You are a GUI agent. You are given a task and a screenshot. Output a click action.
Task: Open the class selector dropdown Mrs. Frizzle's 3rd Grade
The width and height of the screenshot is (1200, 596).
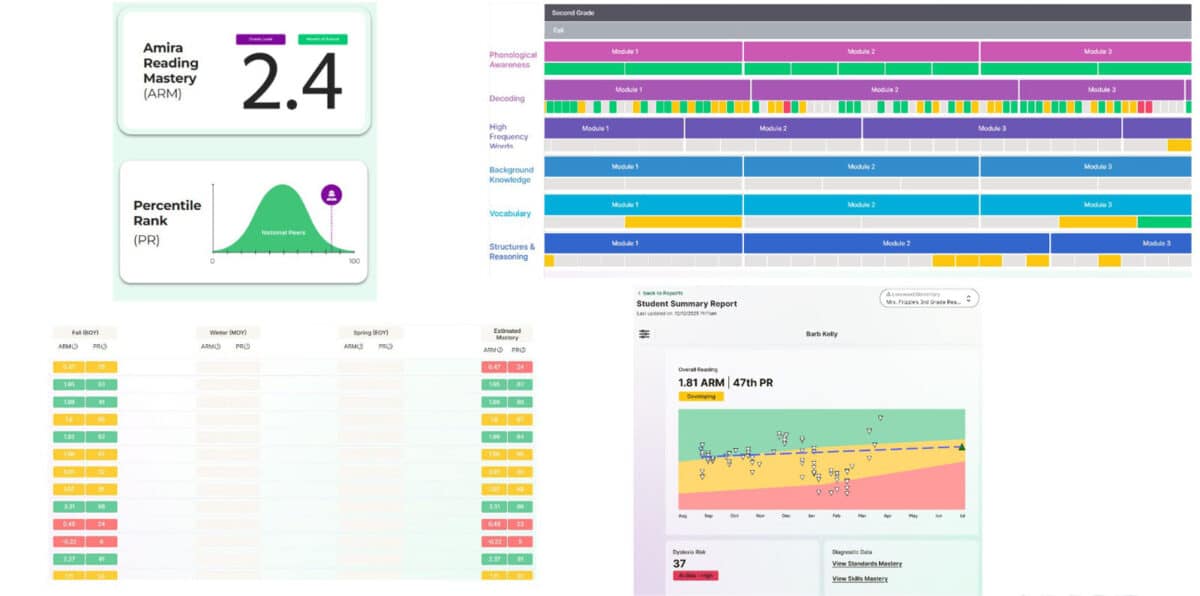(929, 299)
